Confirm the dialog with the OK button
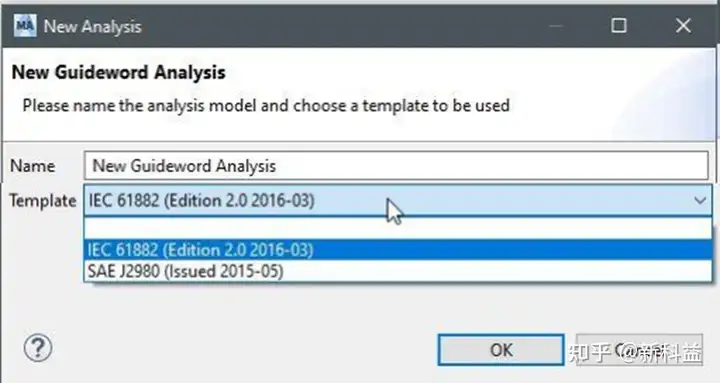The image size is (720, 383). [501, 350]
